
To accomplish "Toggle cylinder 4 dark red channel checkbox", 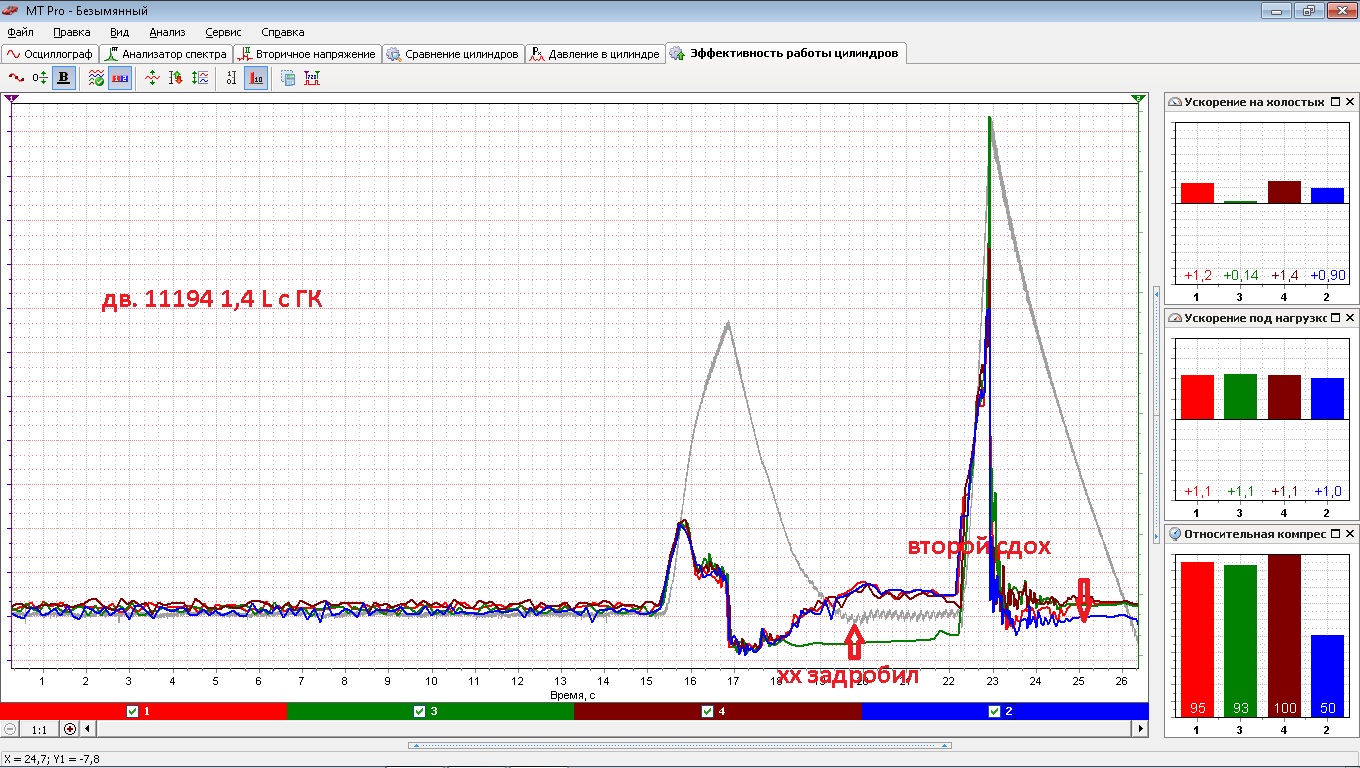I will click(707, 711).
